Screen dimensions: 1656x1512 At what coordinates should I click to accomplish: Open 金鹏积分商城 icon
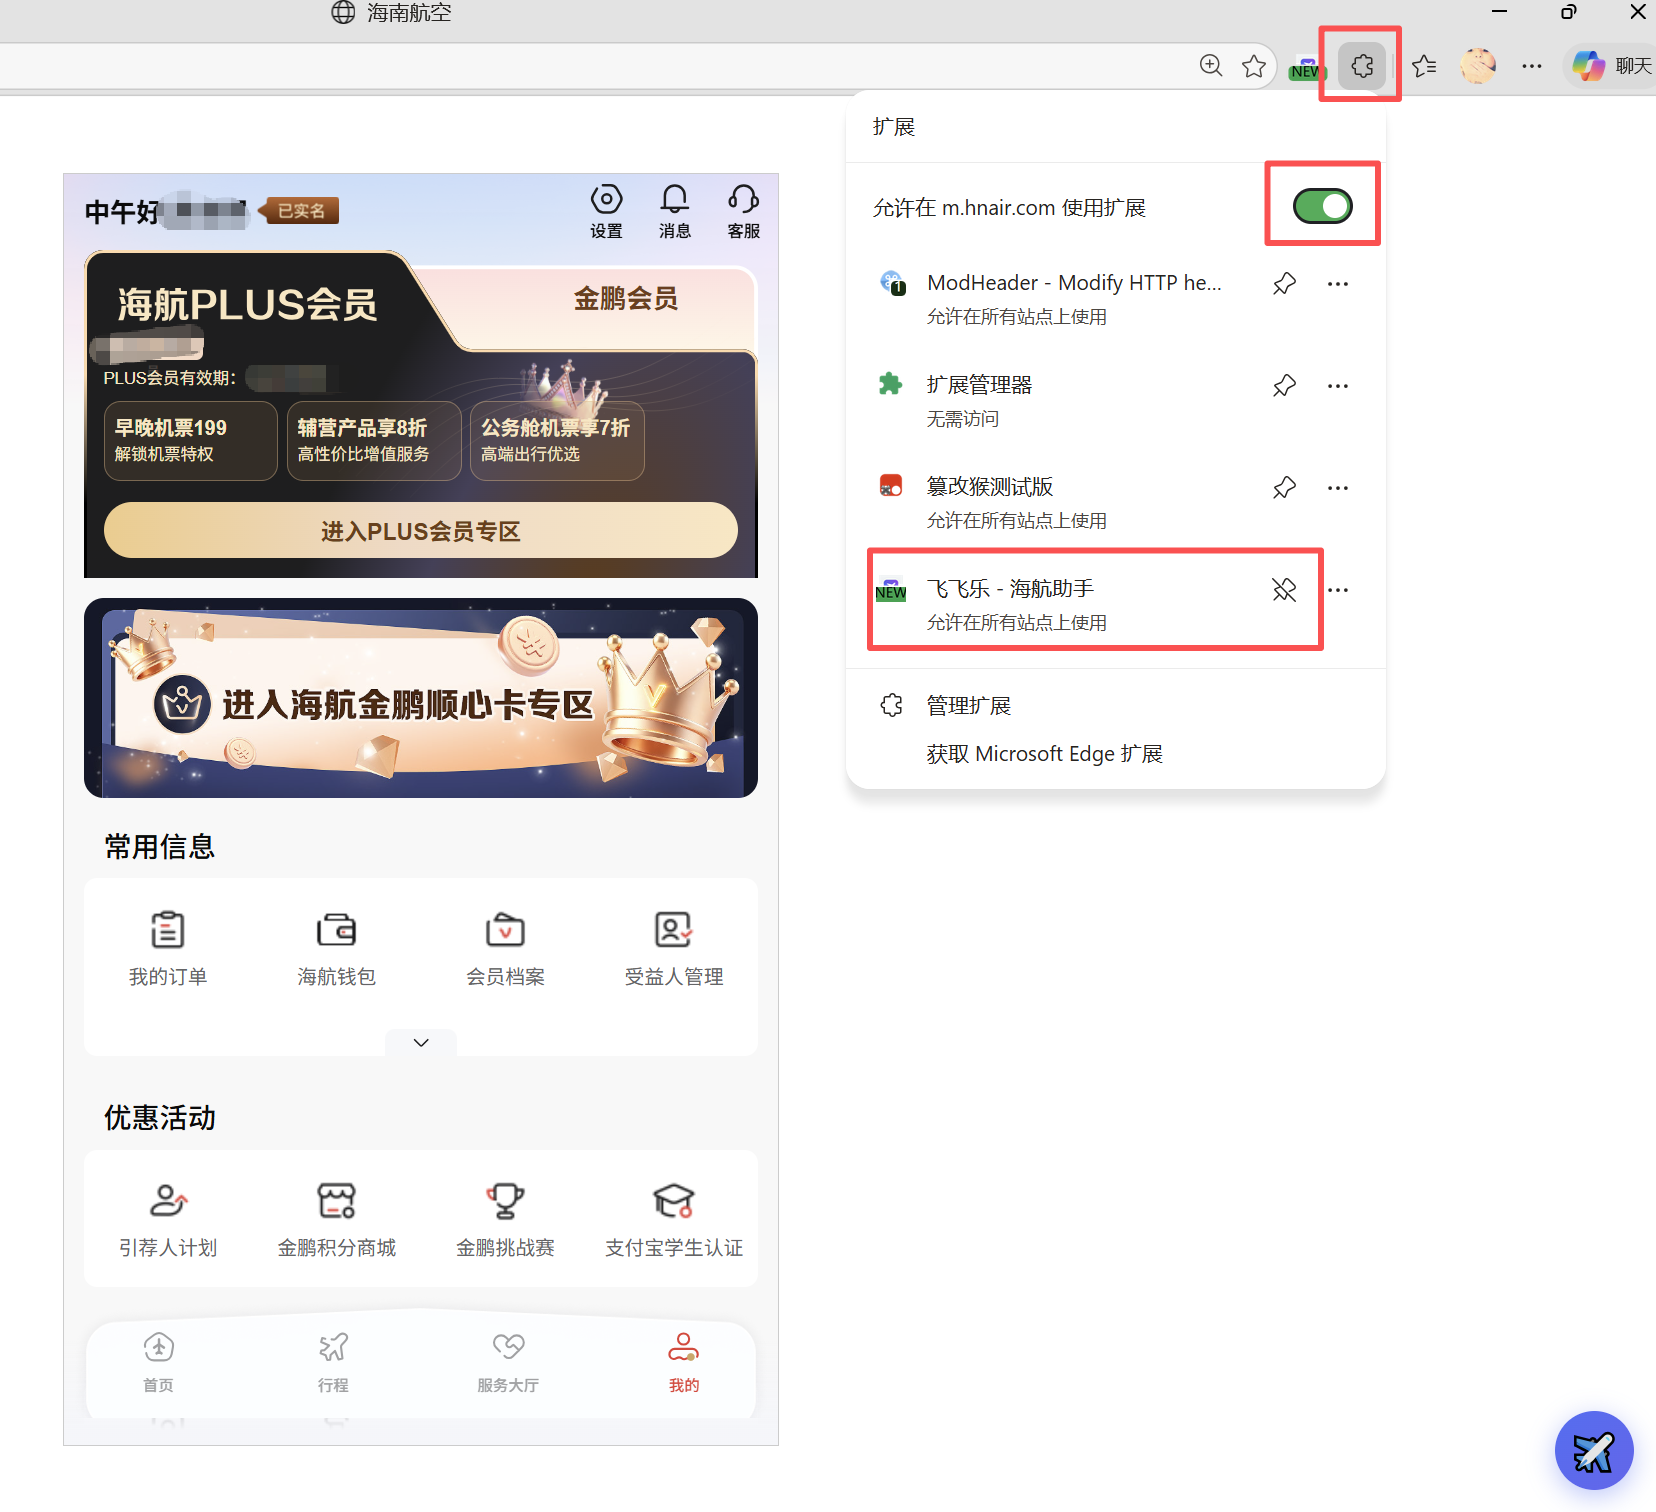click(x=337, y=1220)
